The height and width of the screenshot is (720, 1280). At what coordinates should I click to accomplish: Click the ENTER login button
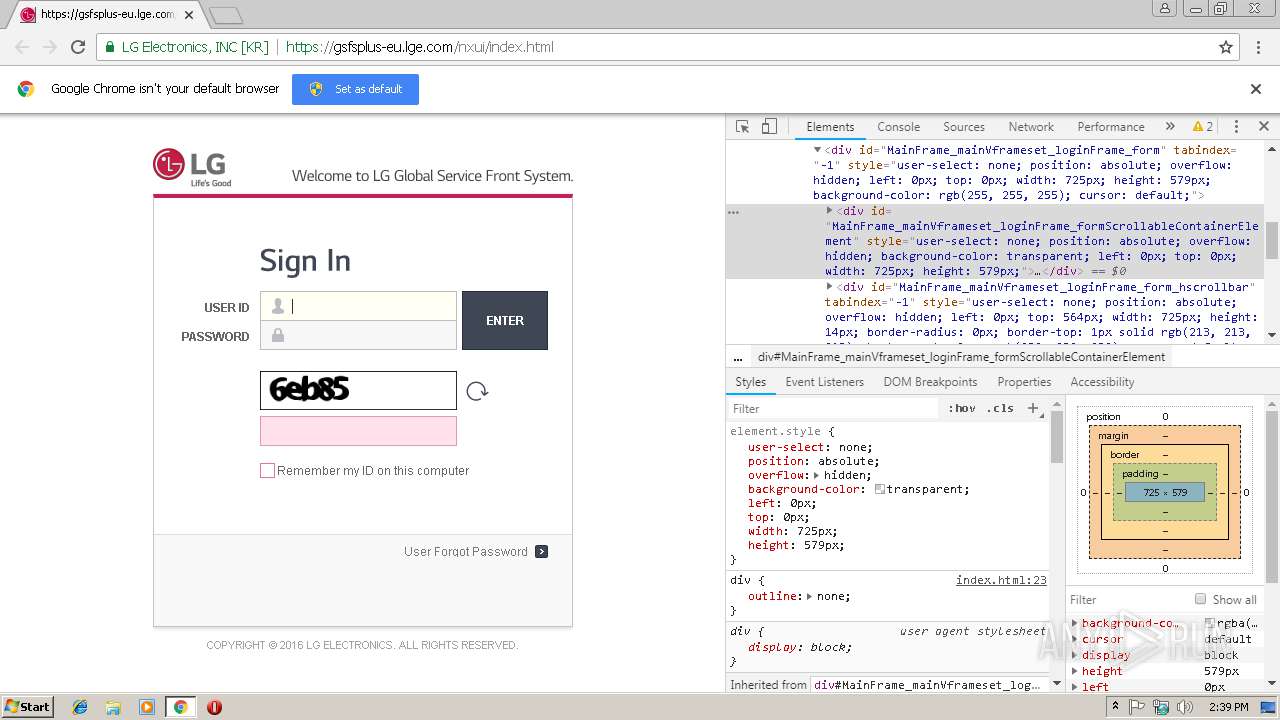click(x=505, y=320)
